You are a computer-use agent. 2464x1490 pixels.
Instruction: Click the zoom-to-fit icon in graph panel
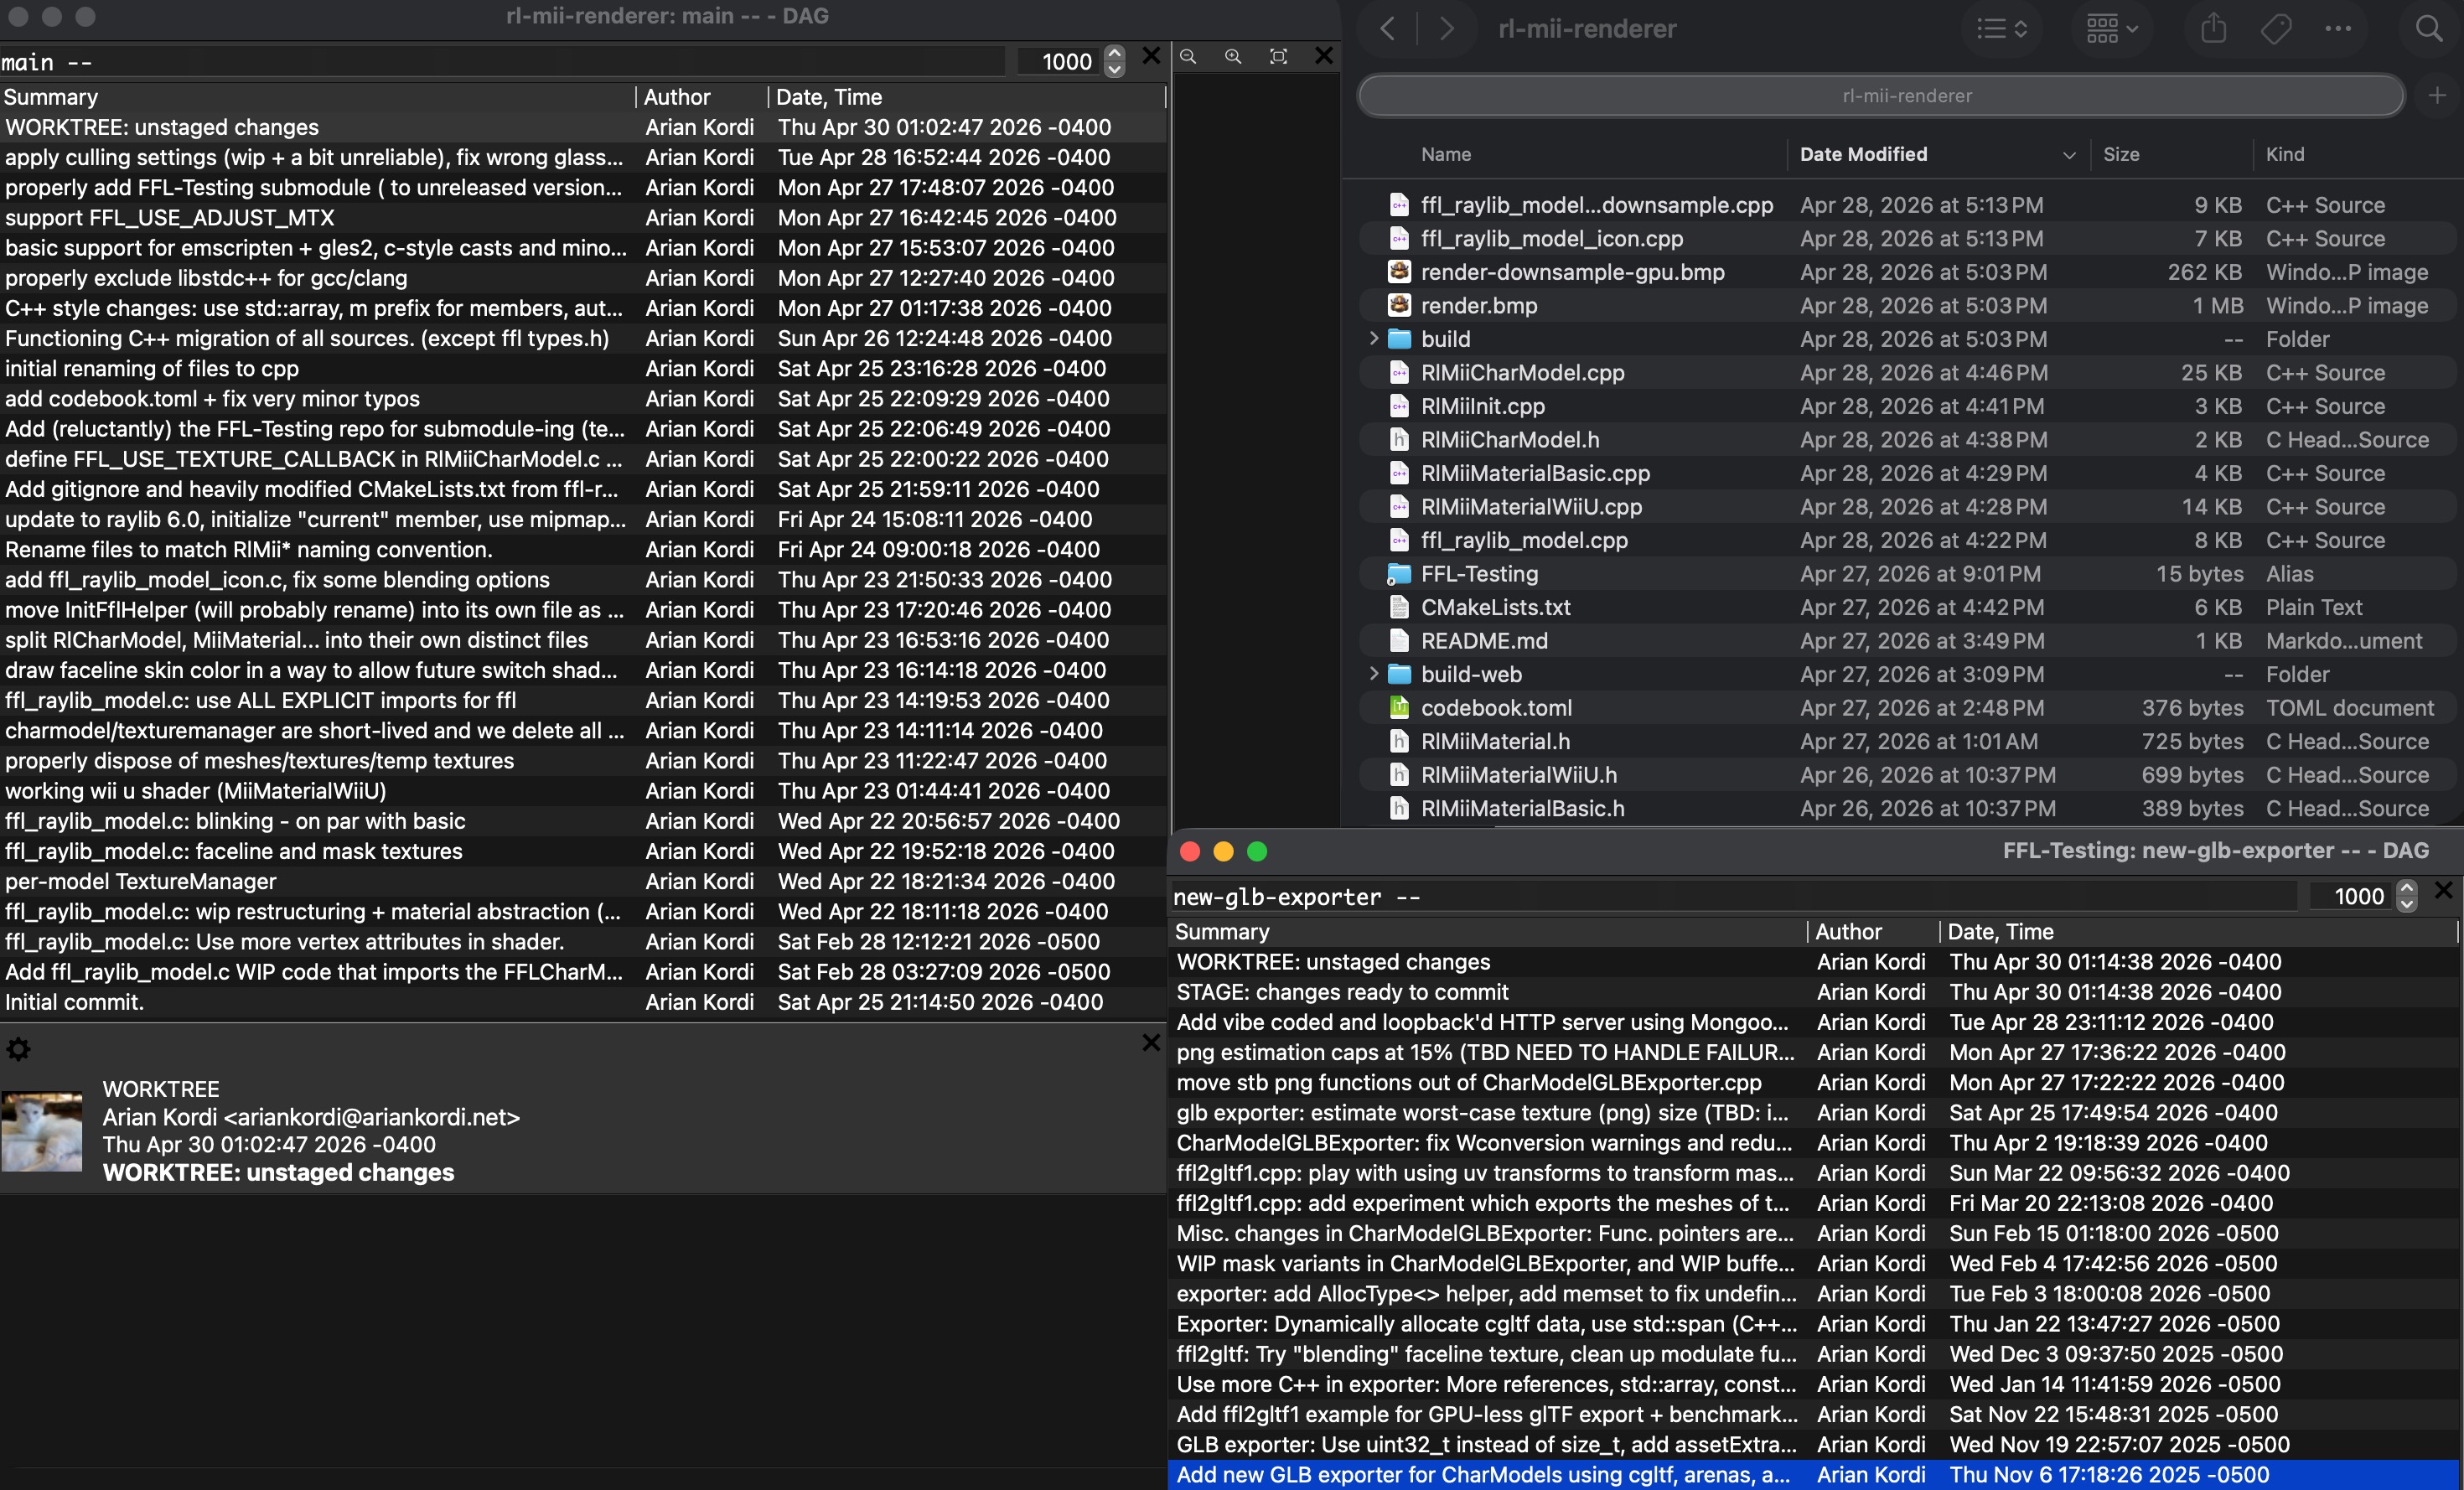pyautogui.click(x=1278, y=57)
